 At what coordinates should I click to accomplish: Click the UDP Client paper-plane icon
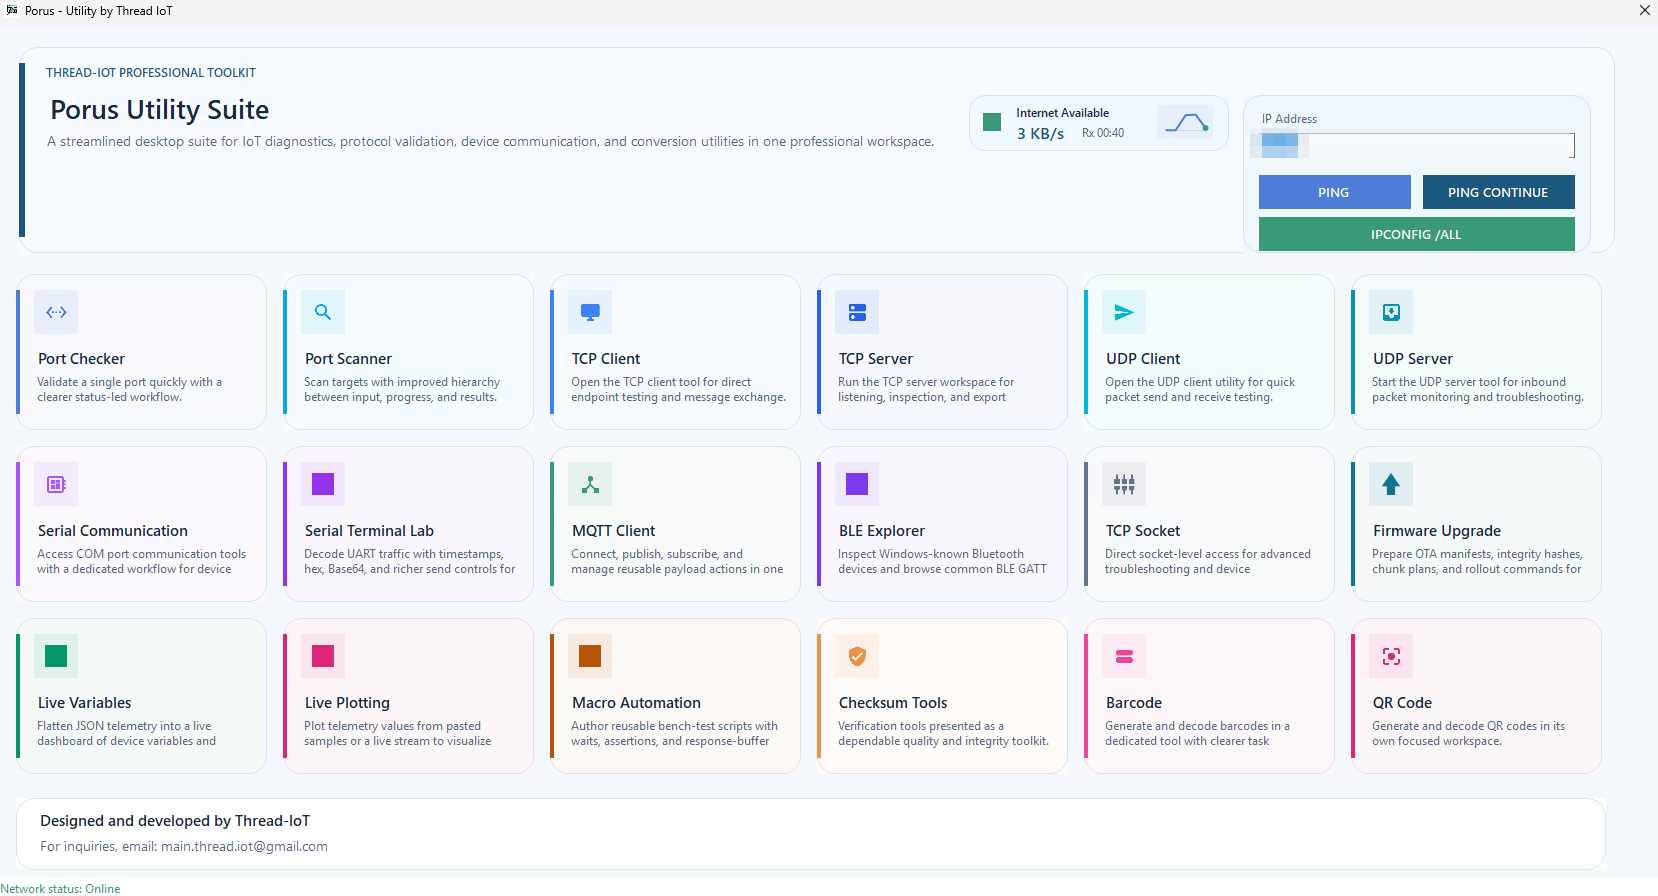pos(1124,312)
